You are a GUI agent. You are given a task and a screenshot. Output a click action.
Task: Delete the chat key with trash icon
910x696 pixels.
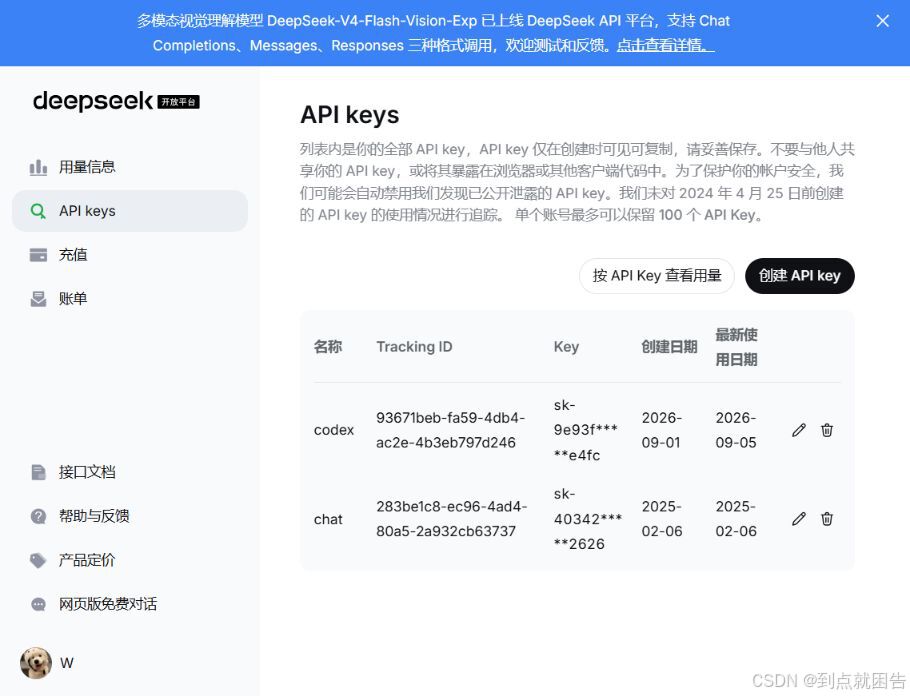coord(827,519)
